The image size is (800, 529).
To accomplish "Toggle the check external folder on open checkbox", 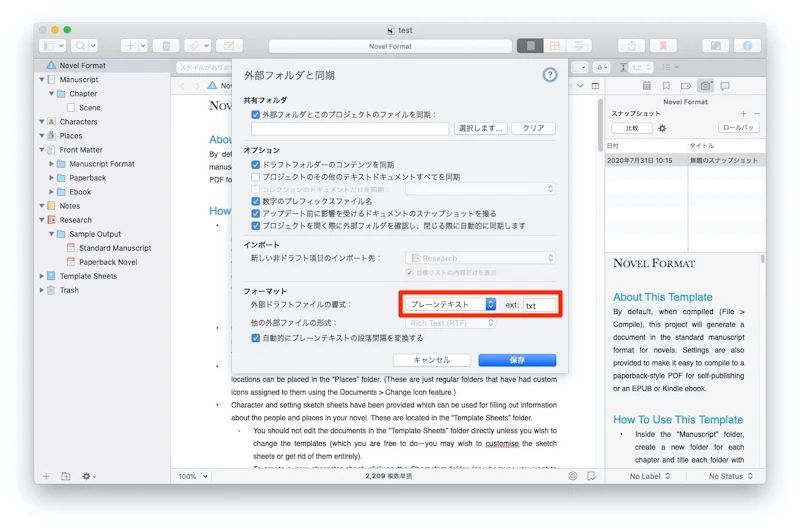I will coord(256,226).
